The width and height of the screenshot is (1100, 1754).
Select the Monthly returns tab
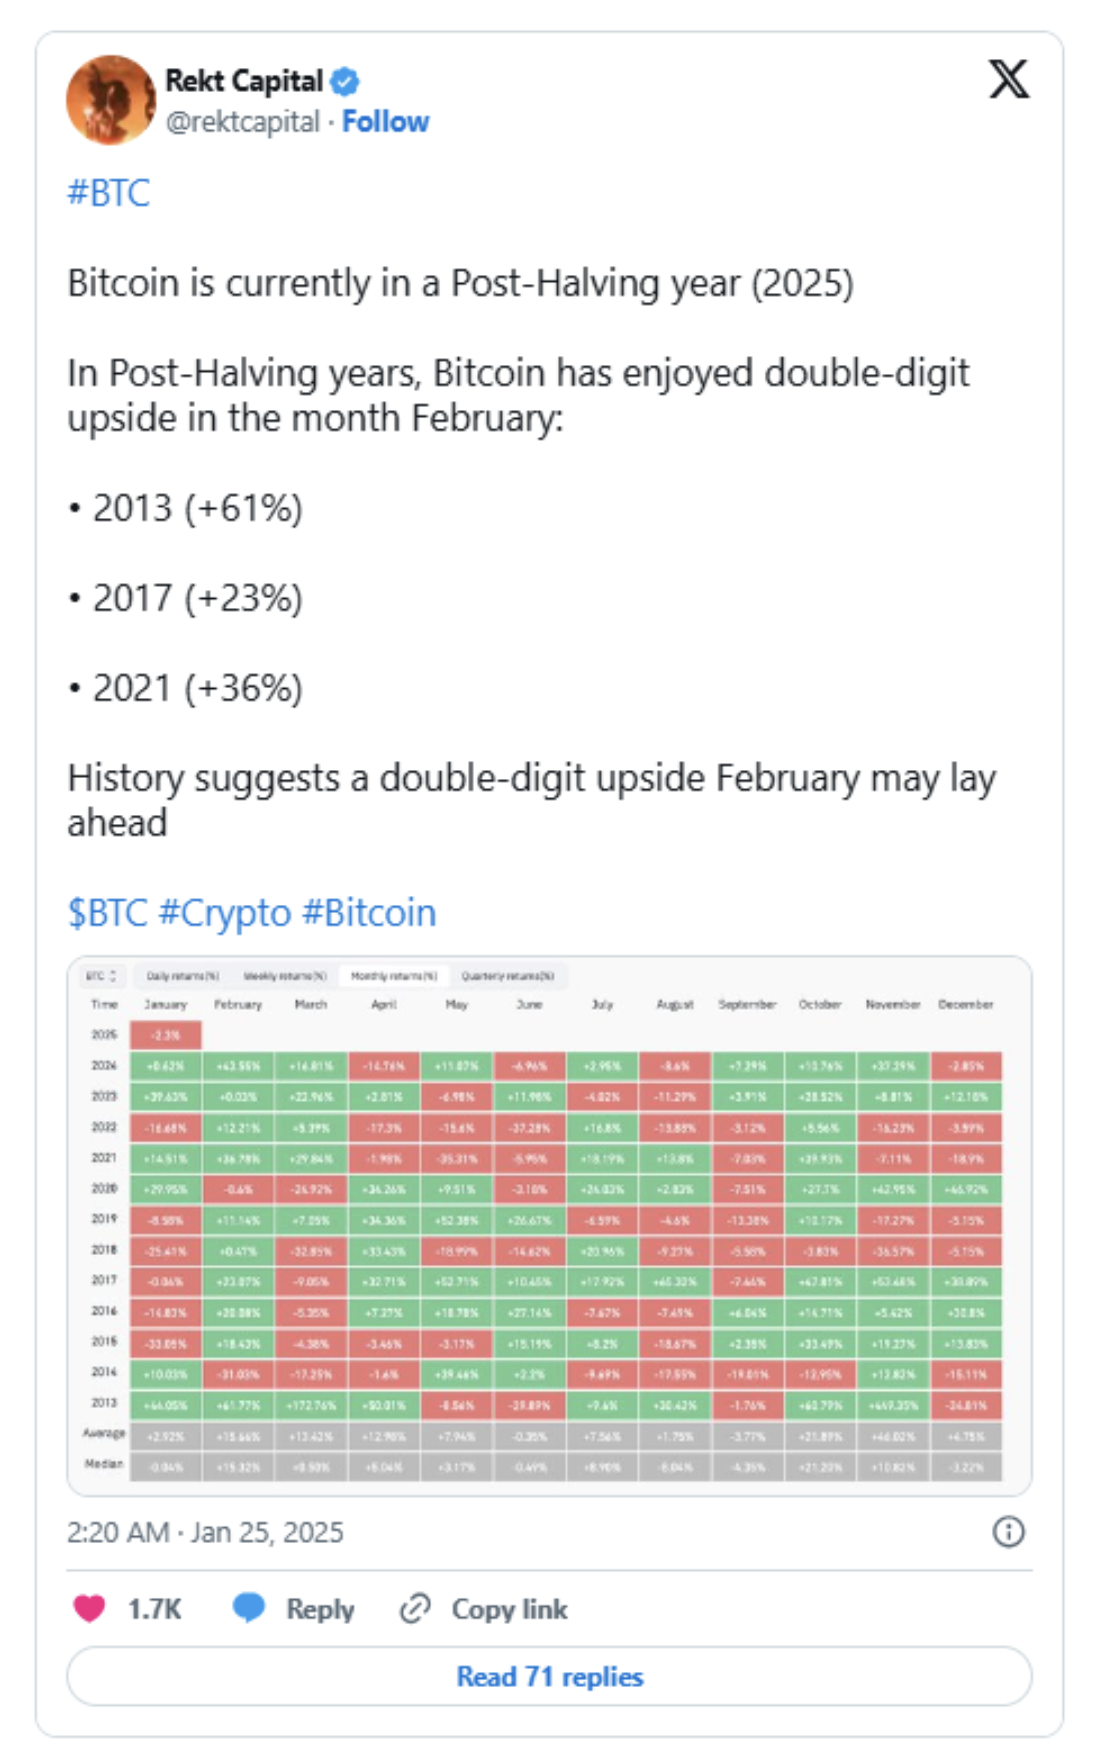394,975
